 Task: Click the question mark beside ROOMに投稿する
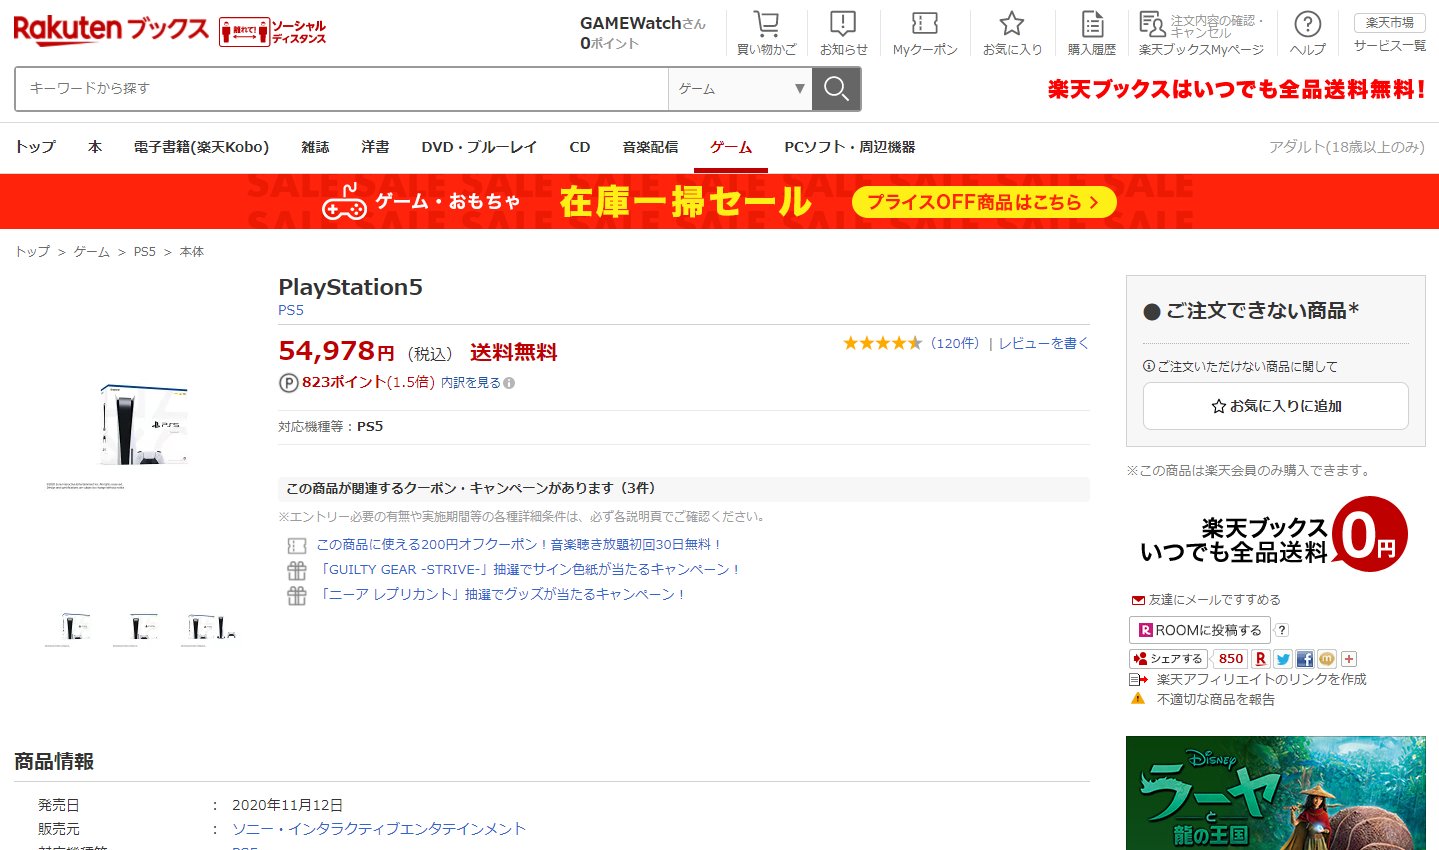1282,630
